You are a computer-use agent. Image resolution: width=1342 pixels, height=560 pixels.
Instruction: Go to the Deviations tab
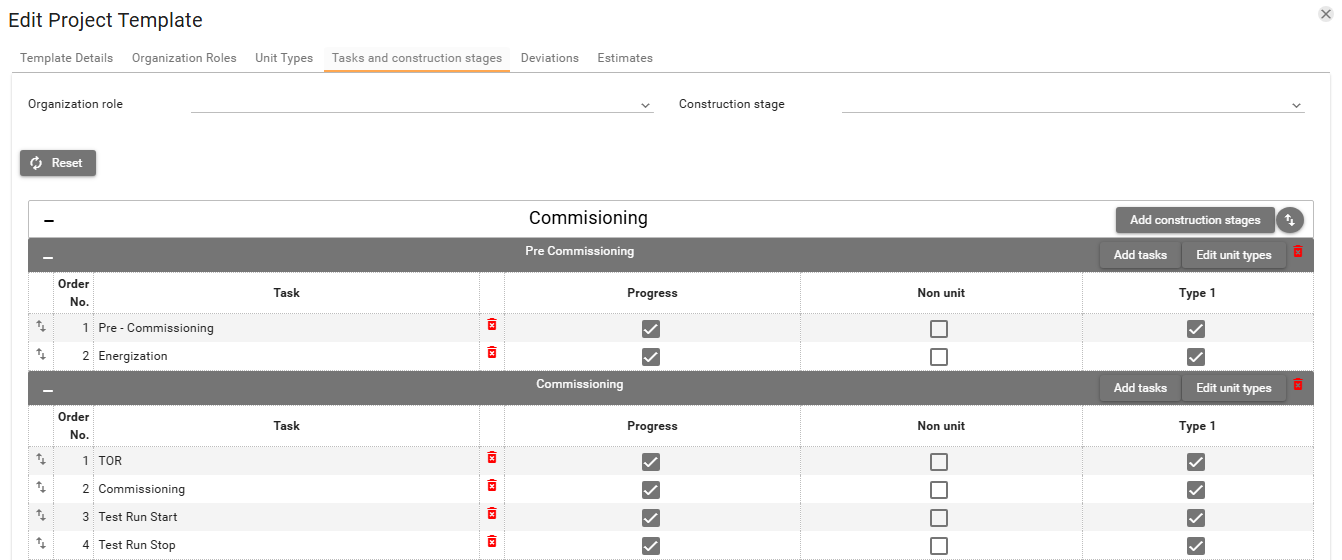pyautogui.click(x=550, y=58)
